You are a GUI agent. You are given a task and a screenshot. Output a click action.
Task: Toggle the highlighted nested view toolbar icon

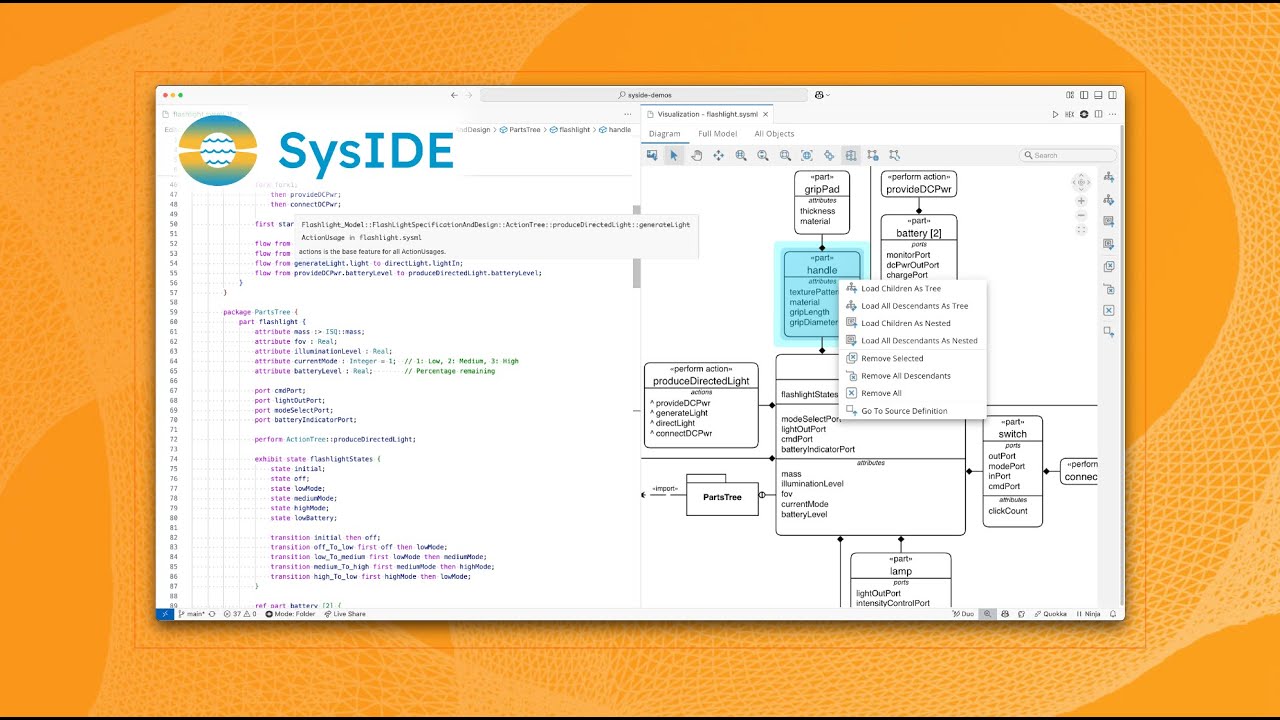point(851,155)
